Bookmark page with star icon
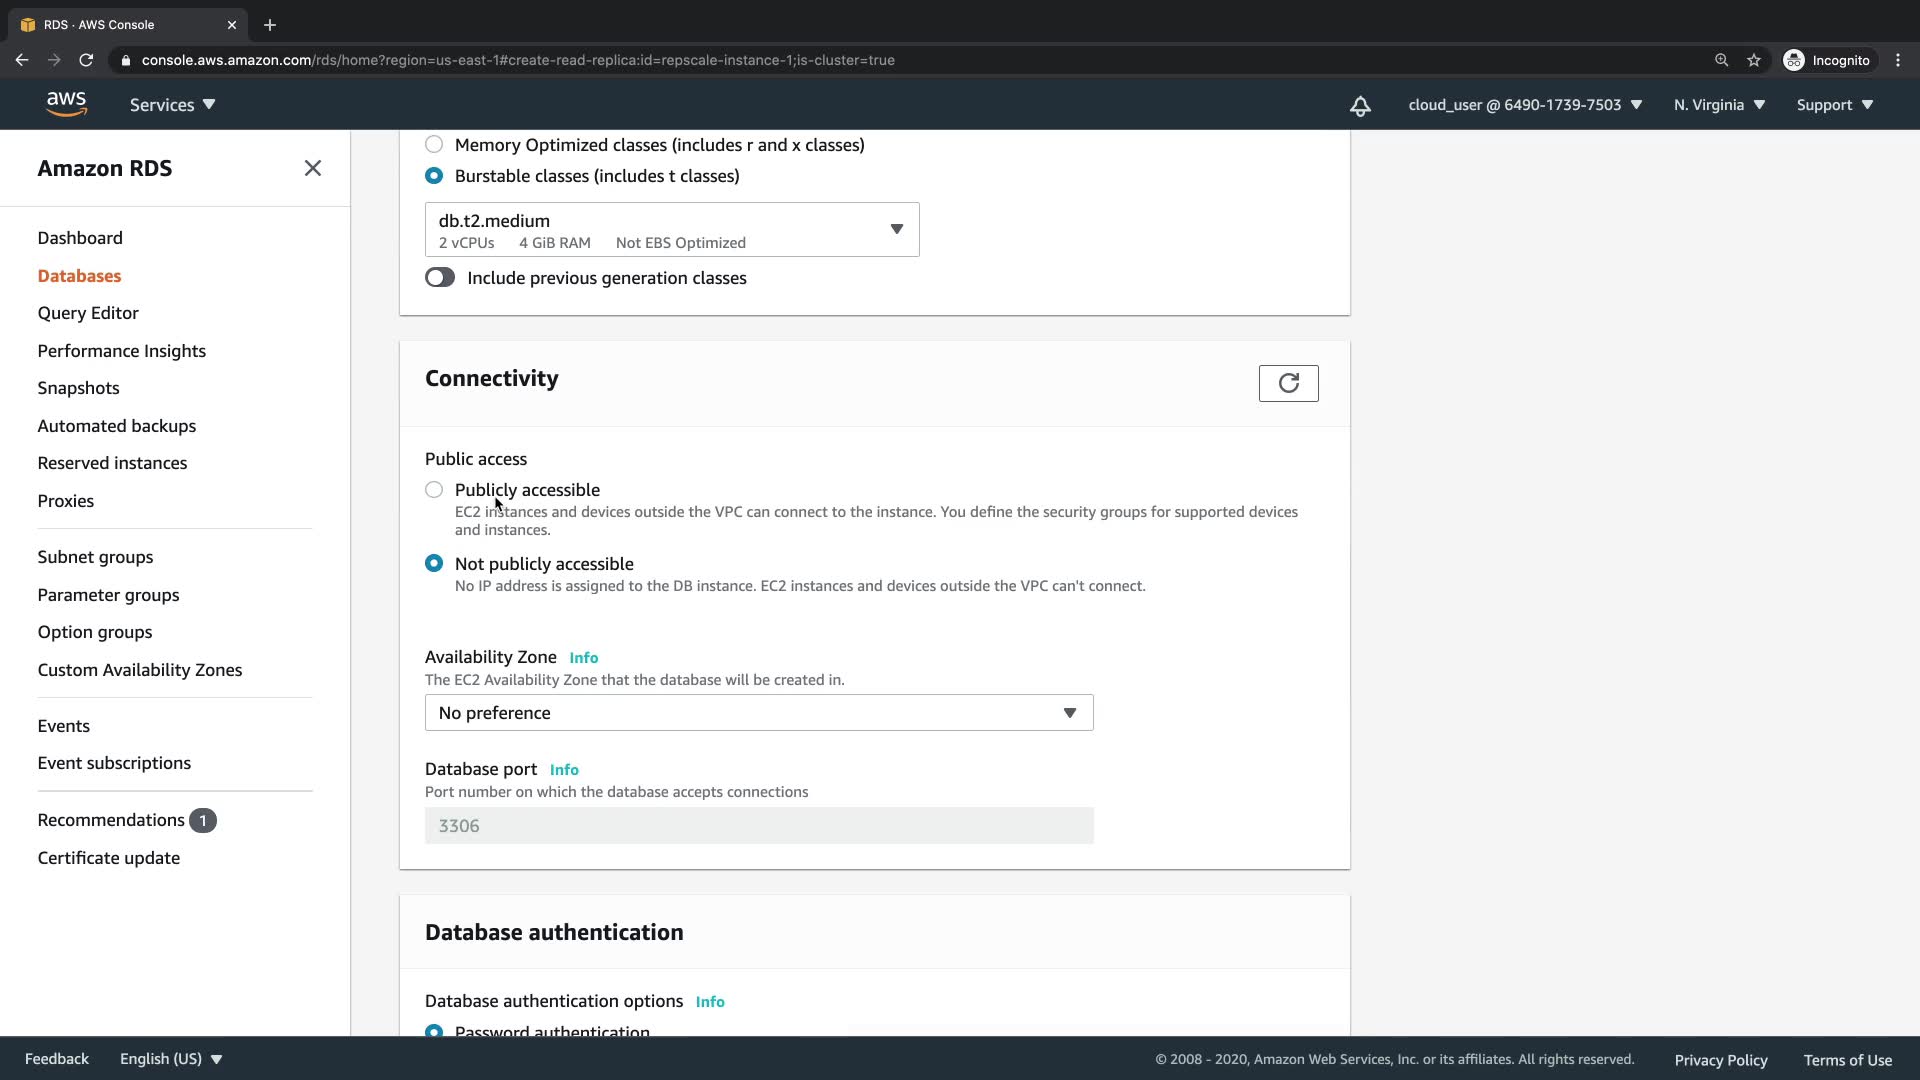 (x=1754, y=60)
